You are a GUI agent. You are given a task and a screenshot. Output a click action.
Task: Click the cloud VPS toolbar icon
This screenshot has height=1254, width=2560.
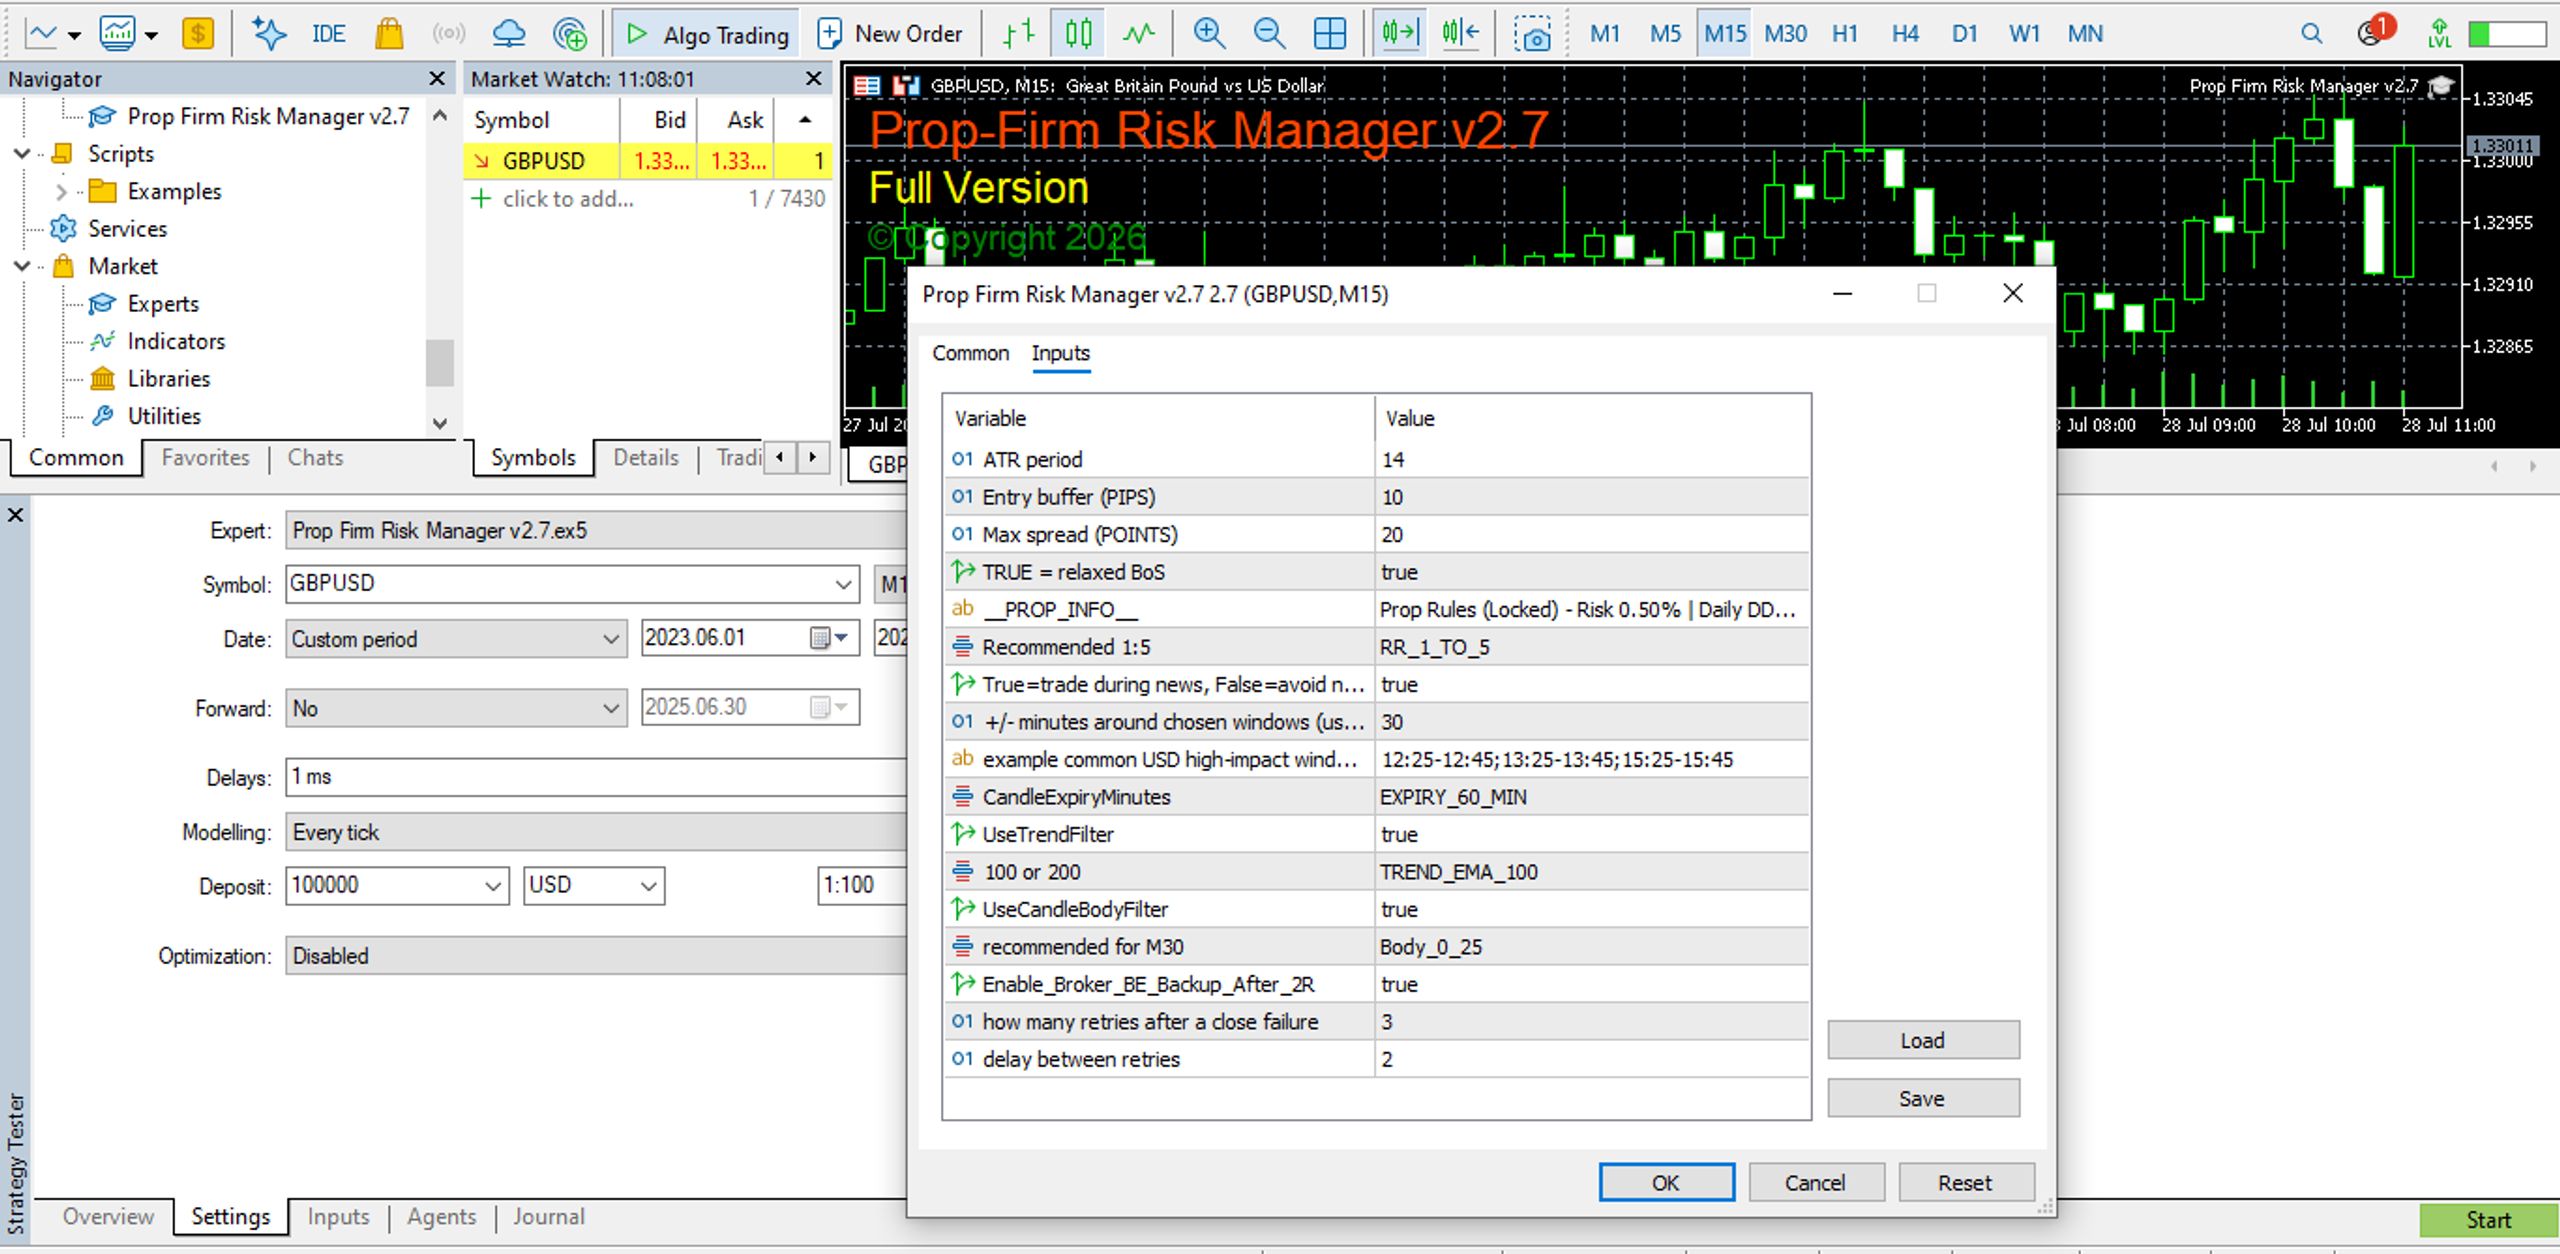509,34
